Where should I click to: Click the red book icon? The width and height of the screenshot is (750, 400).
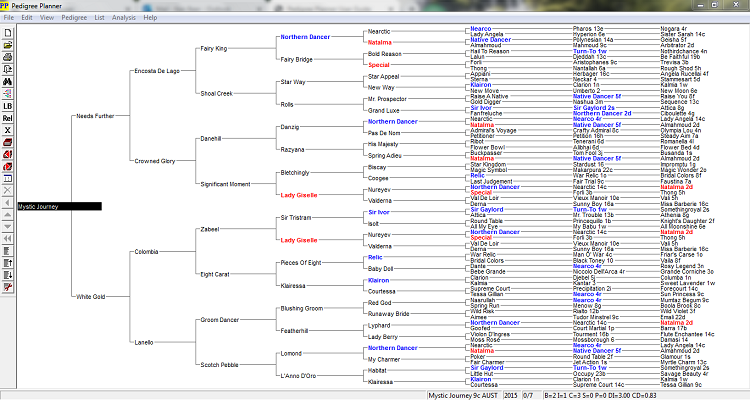(7, 143)
